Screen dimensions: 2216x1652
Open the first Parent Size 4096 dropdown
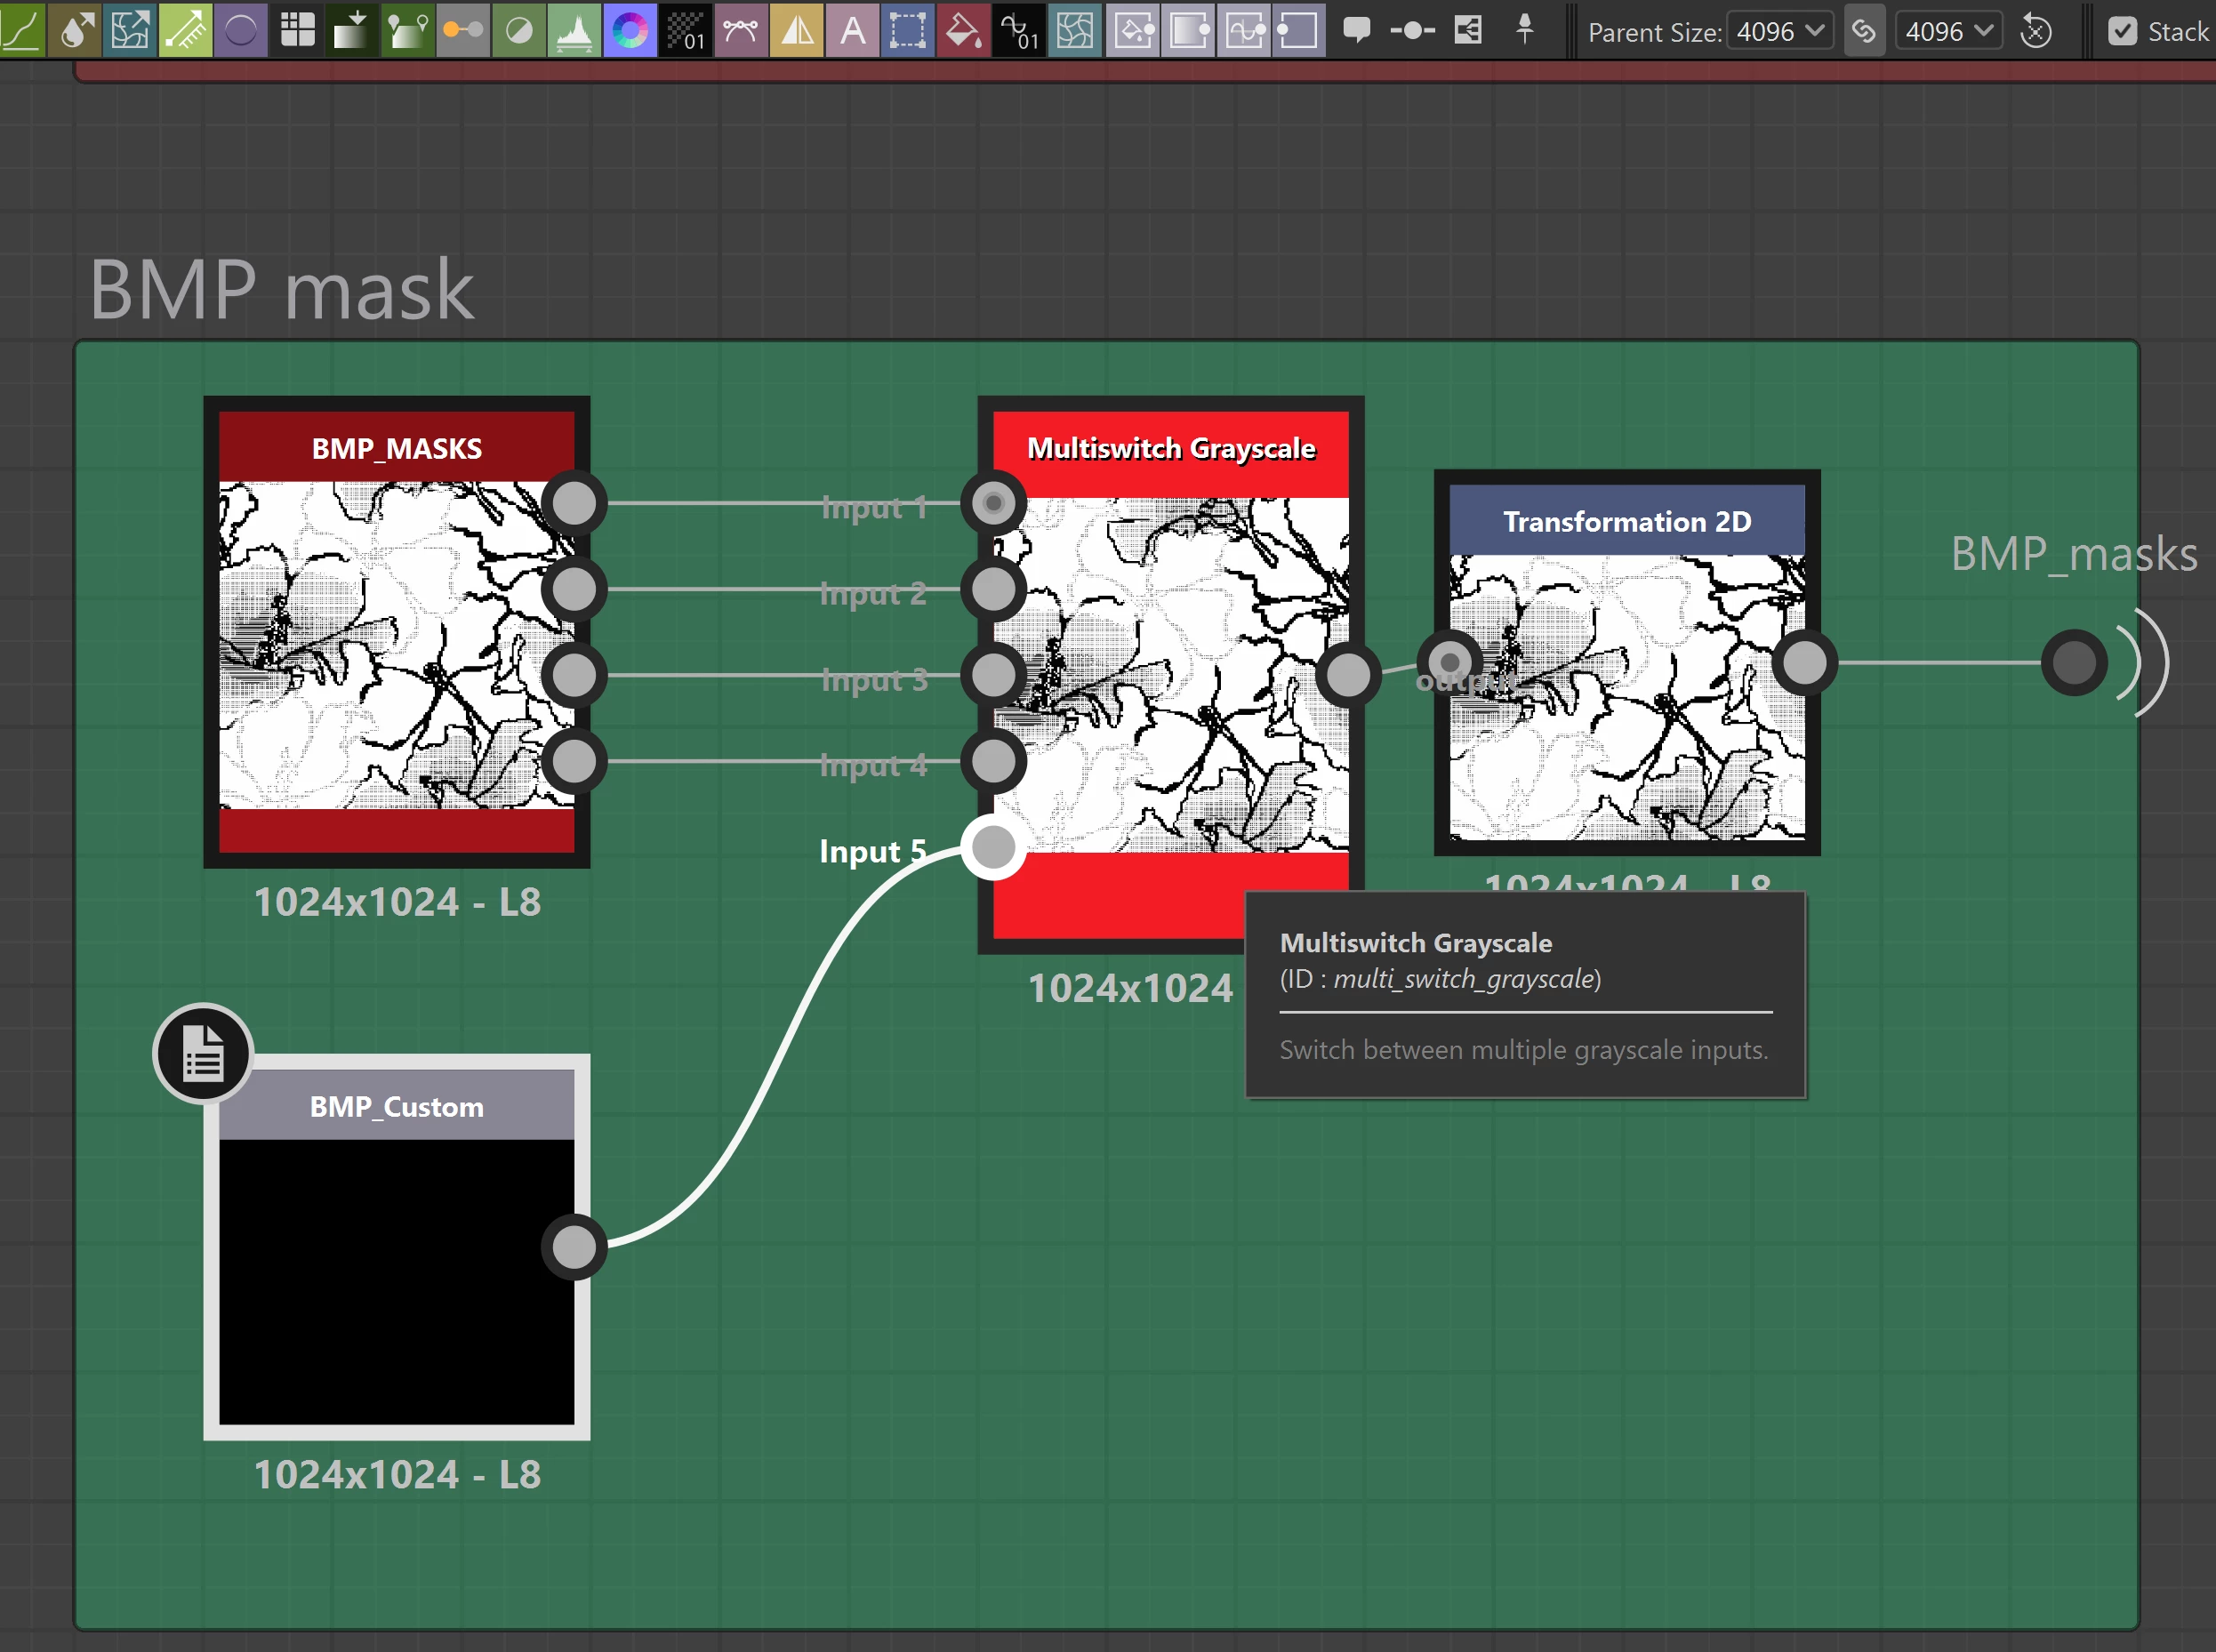click(1780, 31)
